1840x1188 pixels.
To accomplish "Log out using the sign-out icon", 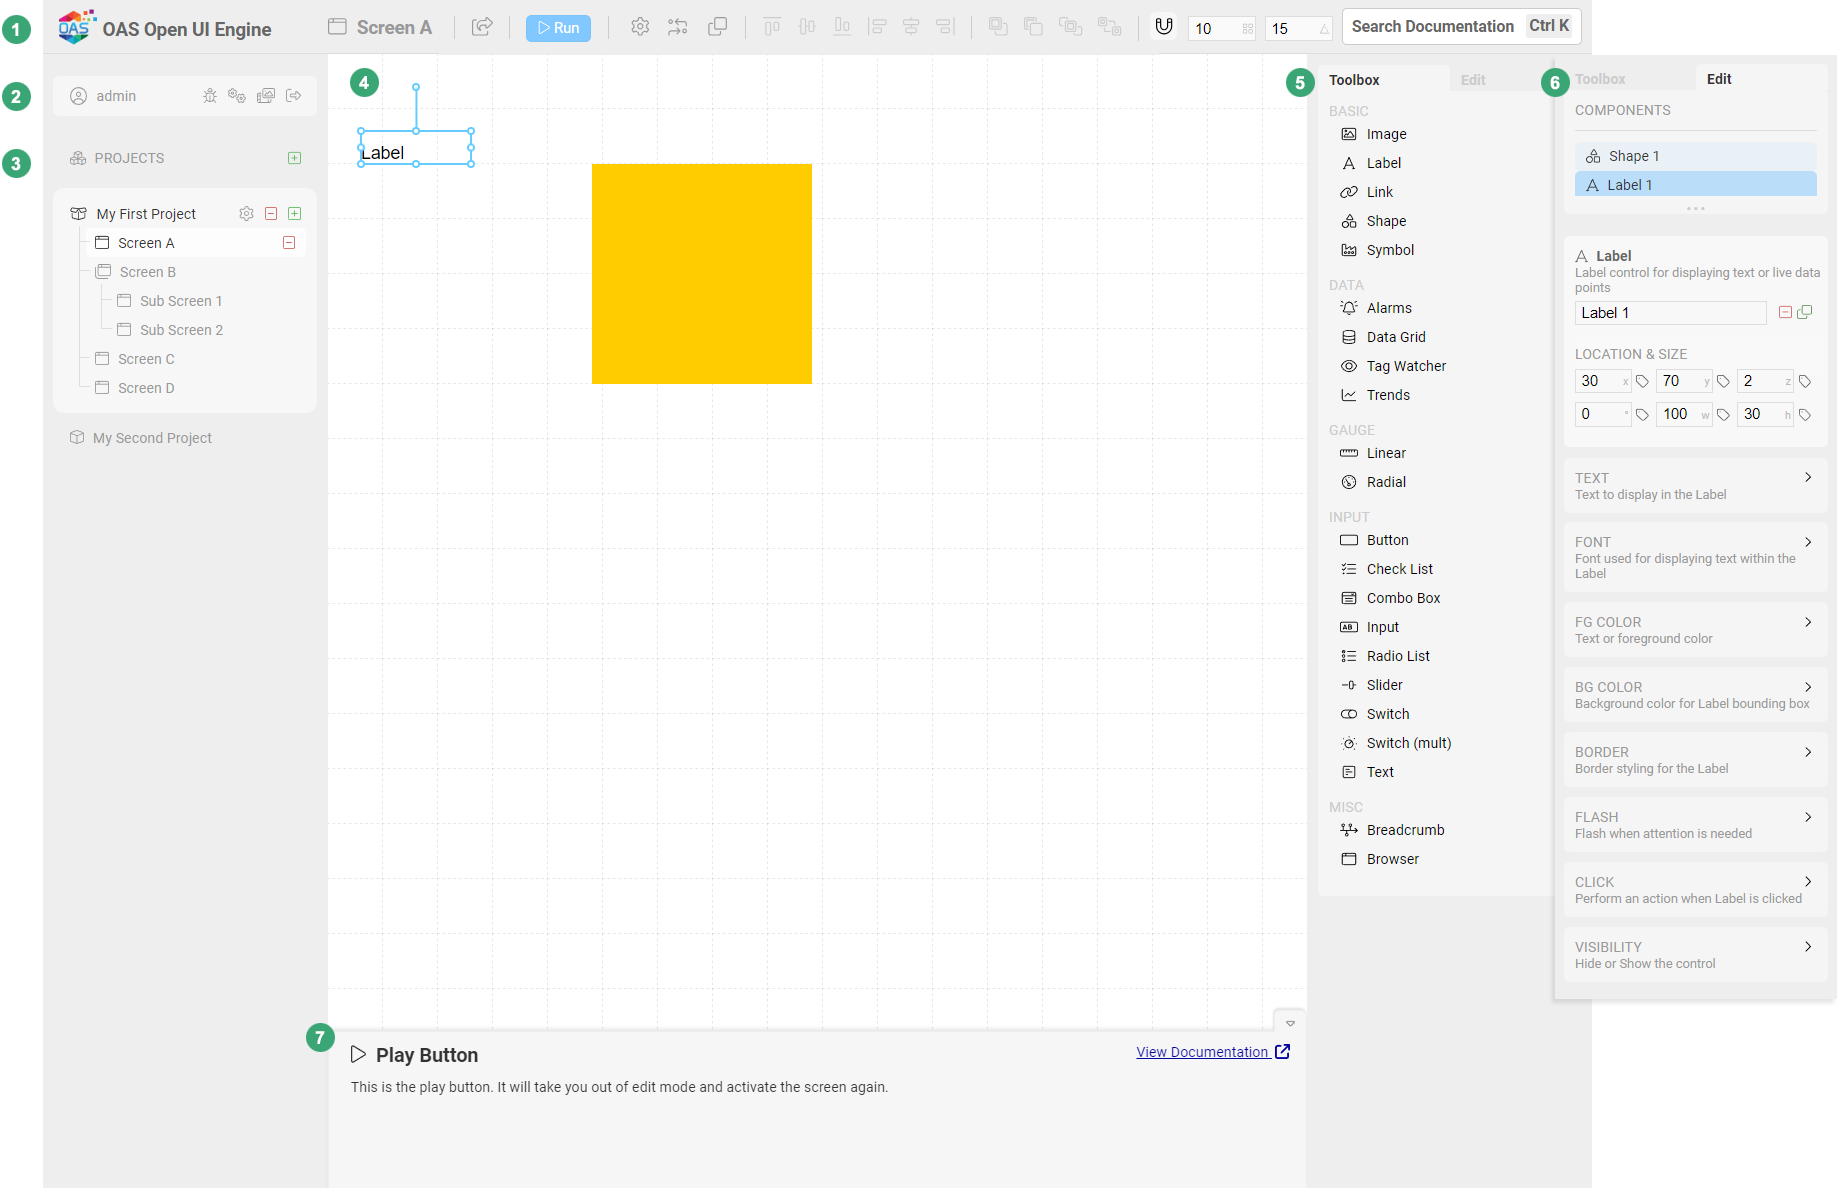I will click(293, 95).
